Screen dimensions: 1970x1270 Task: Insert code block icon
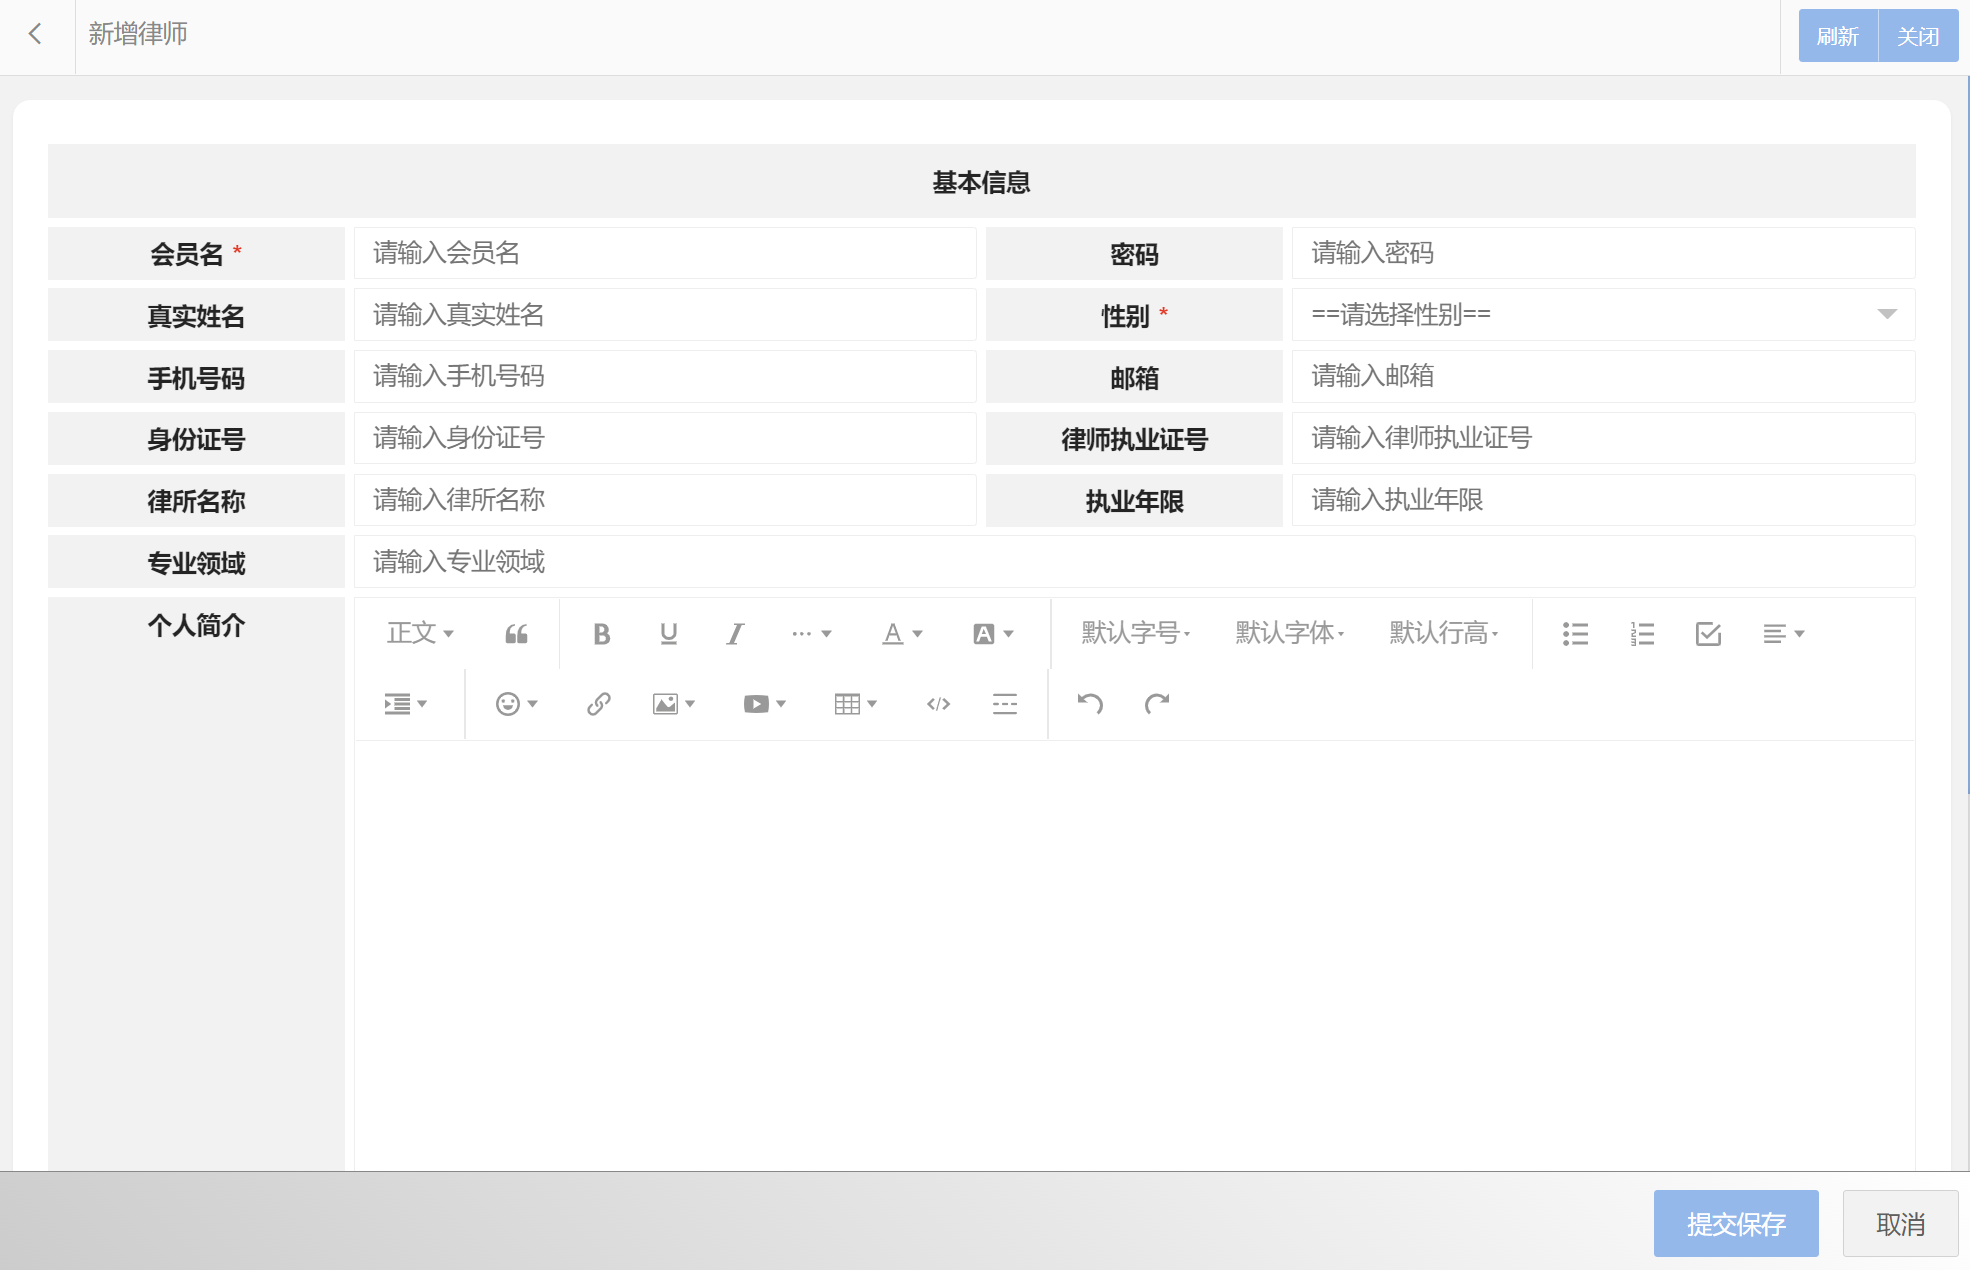coord(938,704)
